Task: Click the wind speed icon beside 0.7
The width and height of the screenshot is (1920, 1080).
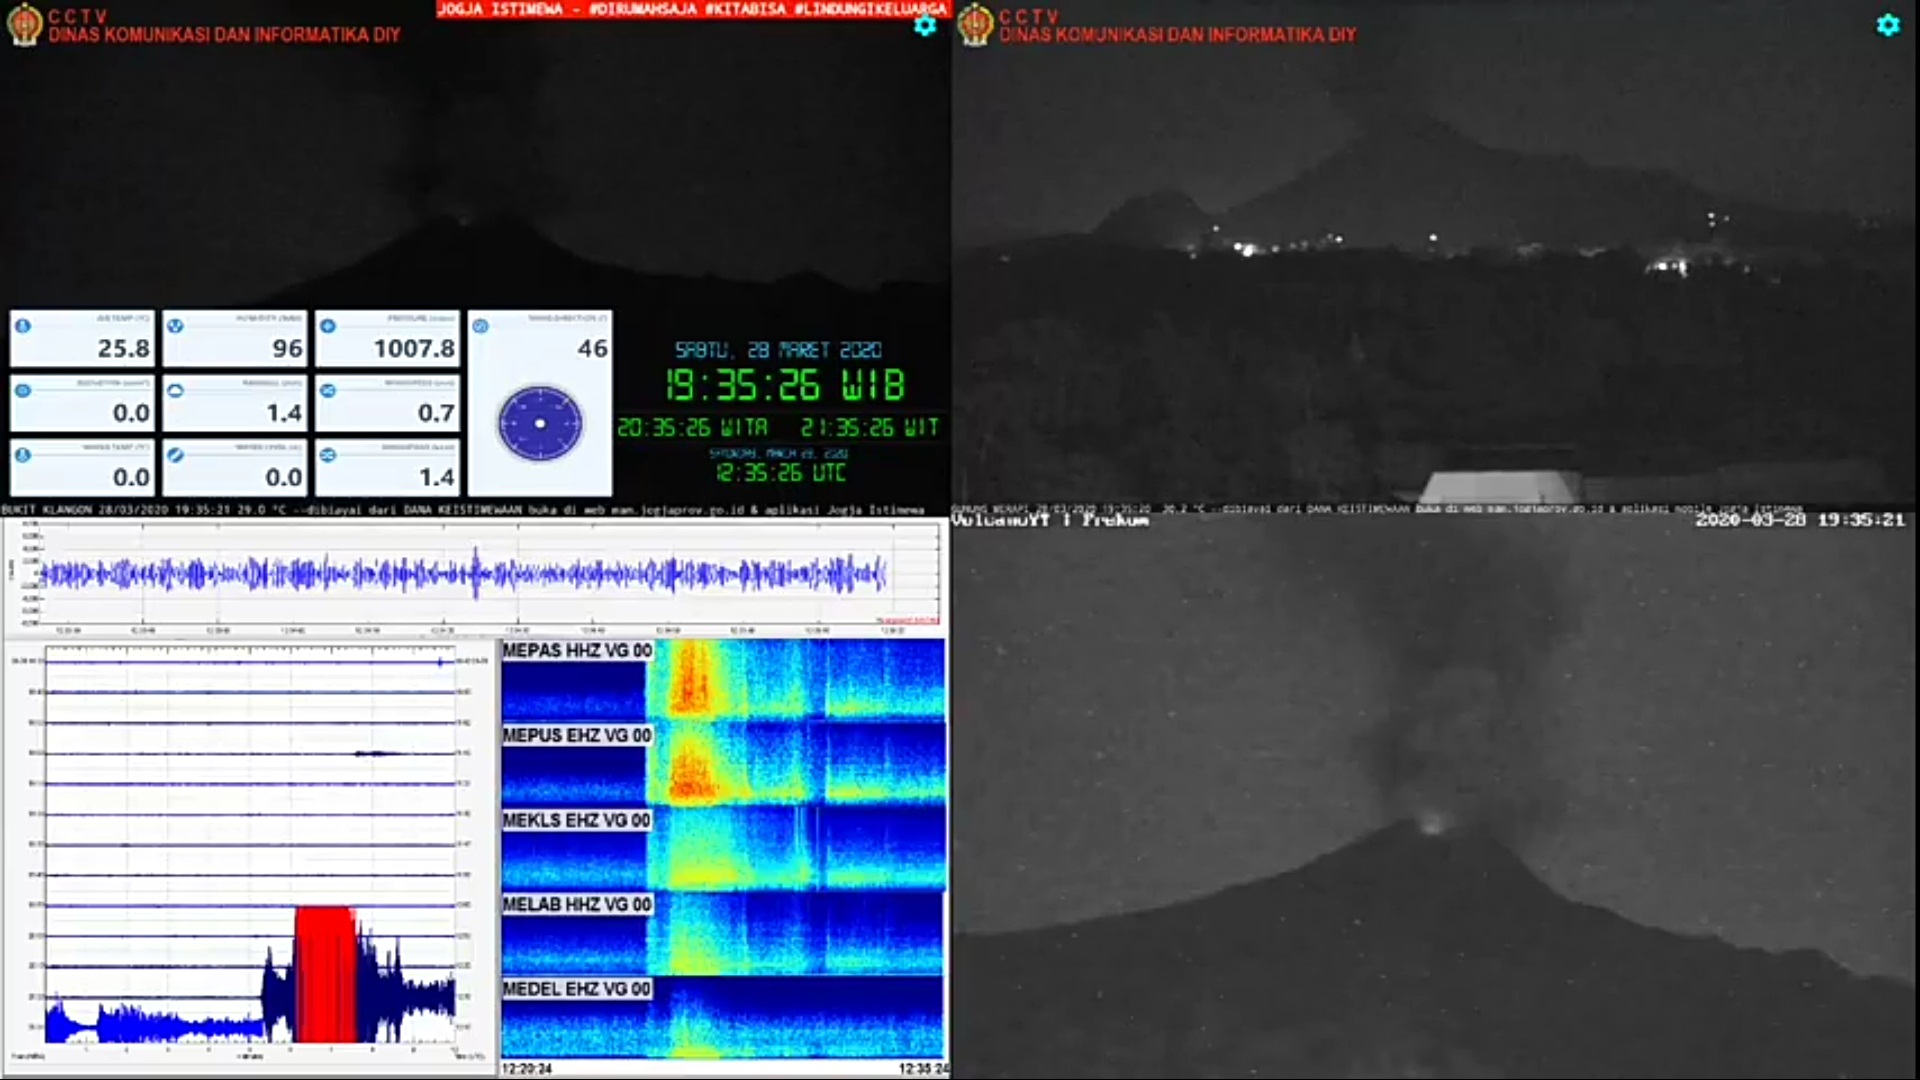Action: [328, 391]
